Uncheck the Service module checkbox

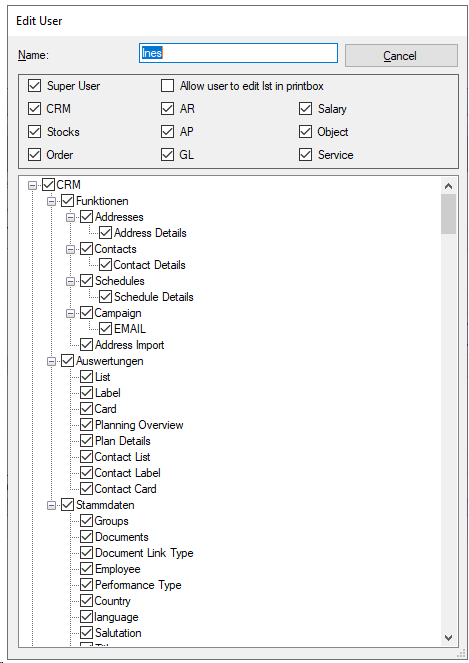click(305, 154)
